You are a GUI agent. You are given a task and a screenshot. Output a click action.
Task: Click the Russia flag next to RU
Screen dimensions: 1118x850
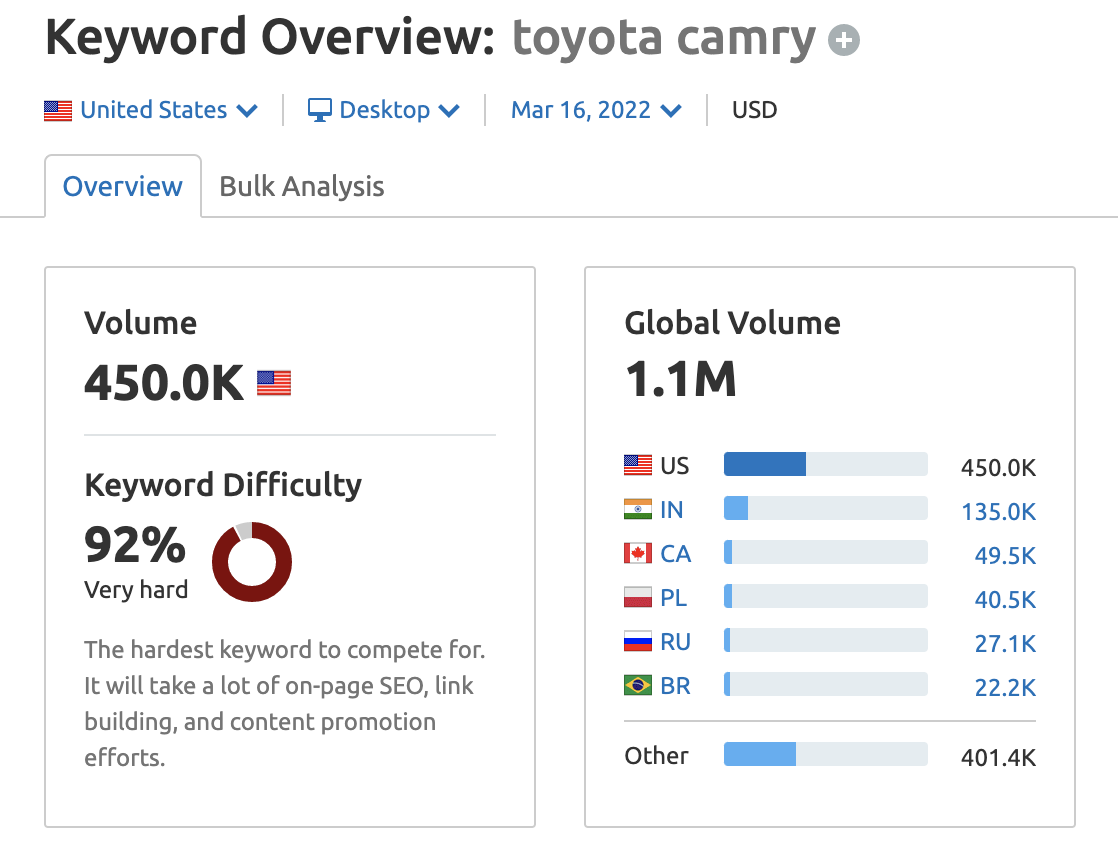coord(638,641)
